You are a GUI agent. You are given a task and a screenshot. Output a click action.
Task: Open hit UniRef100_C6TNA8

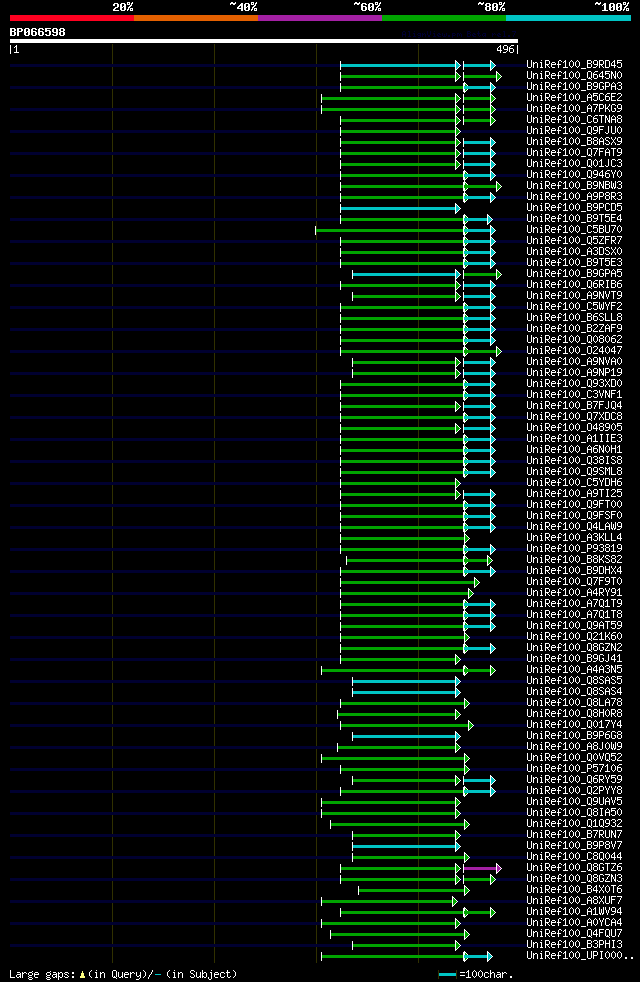[x=574, y=120]
